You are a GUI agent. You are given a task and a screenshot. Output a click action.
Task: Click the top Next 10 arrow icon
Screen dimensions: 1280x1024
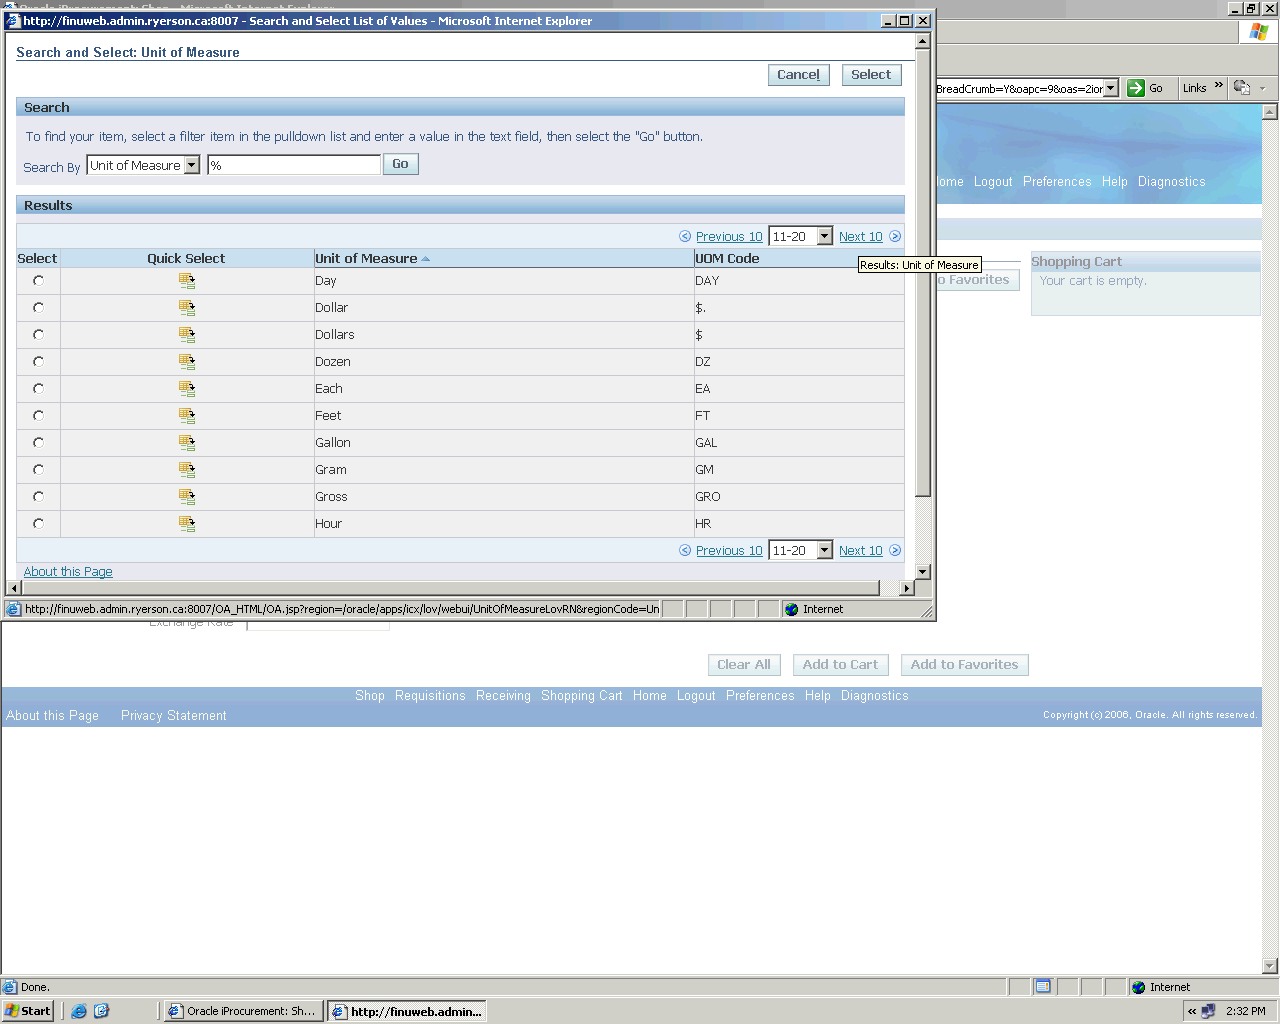click(x=895, y=237)
